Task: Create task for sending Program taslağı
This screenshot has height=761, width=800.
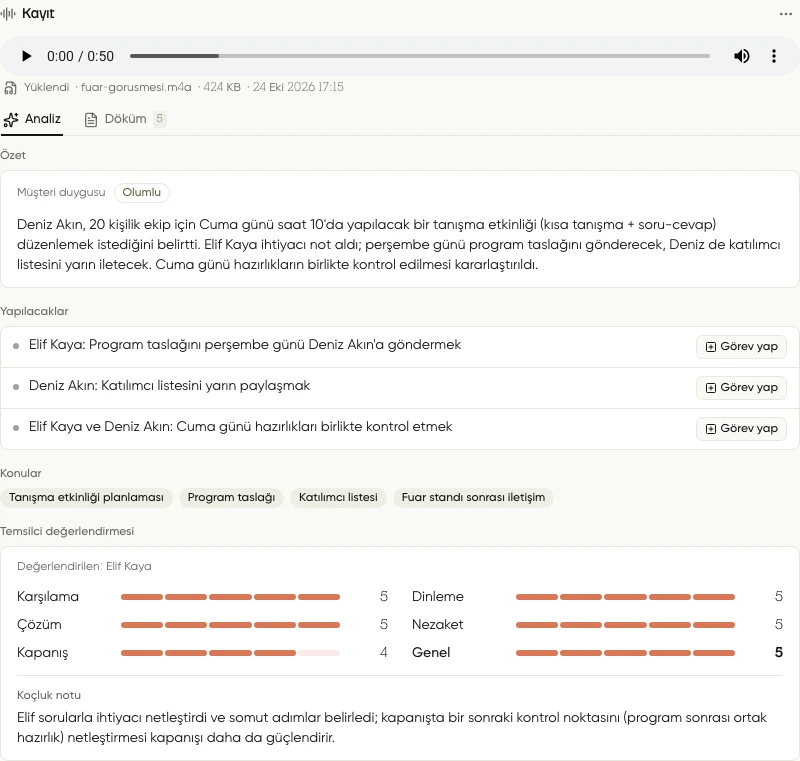Action: click(741, 347)
